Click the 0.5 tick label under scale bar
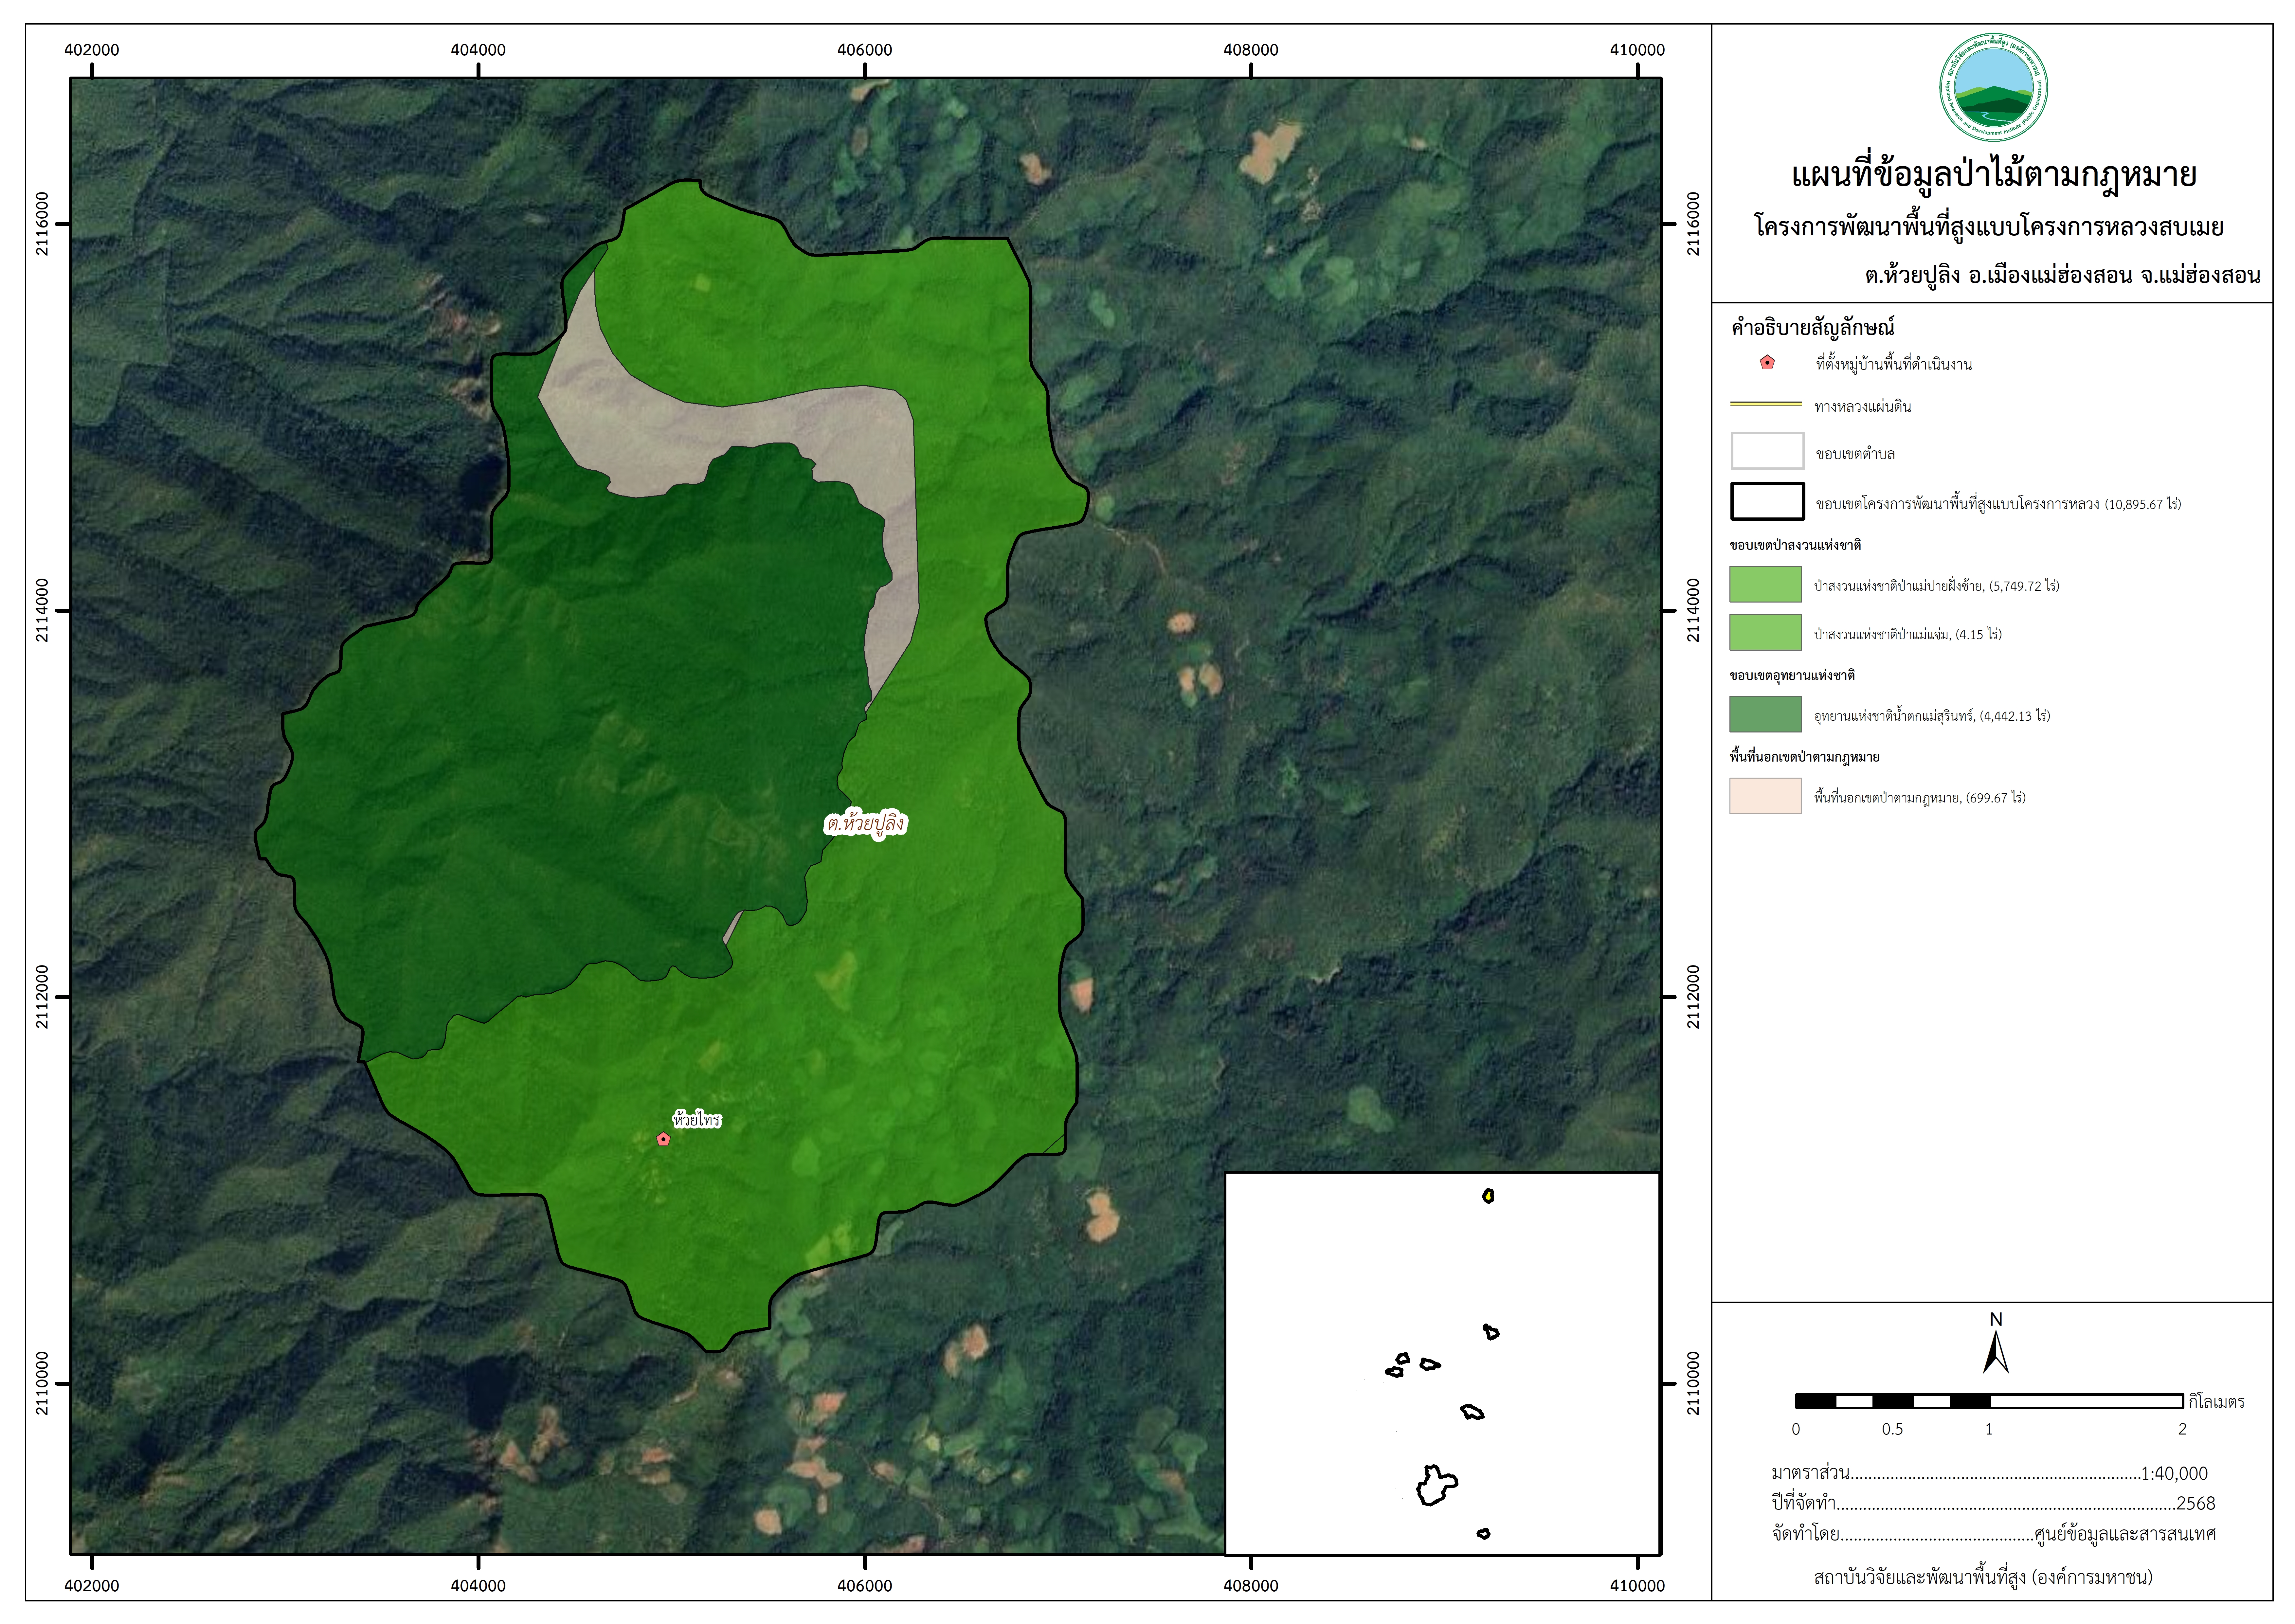 pyautogui.click(x=1892, y=1429)
